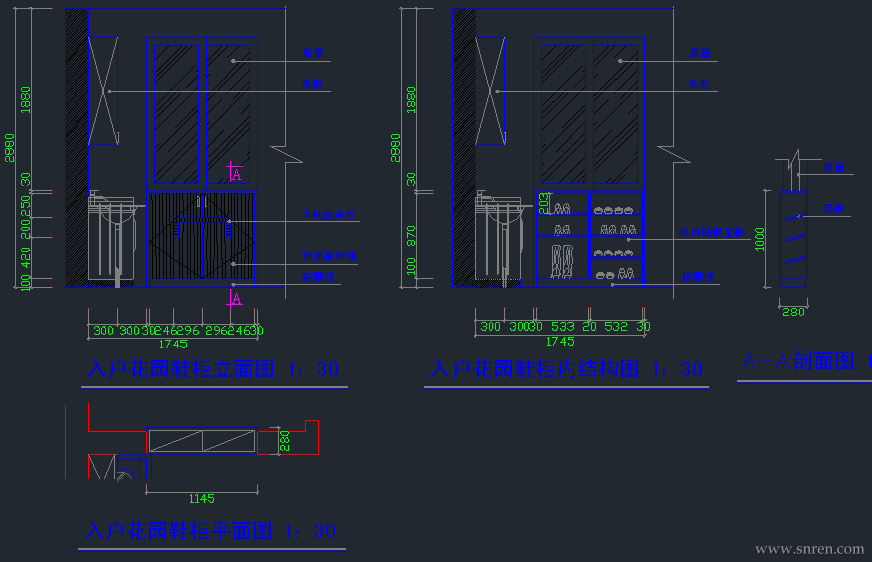Click the "层板" label in A-A section
Viewport: 872px width, 562px height.
(834, 208)
